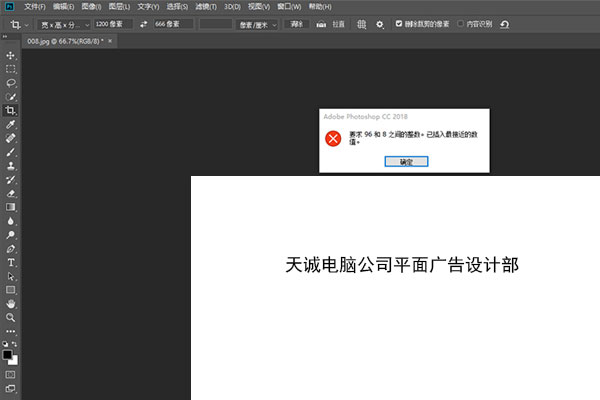Select the Zoom magnifier tool

pos(11,317)
